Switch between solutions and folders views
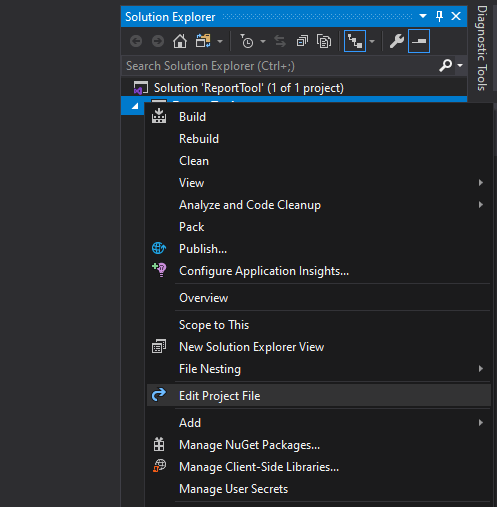The image size is (497, 507). click(x=203, y=41)
